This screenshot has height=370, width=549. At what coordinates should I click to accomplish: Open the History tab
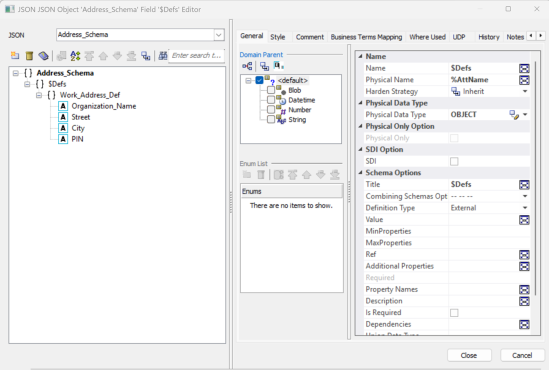pyautogui.click(x=489, y=37)
